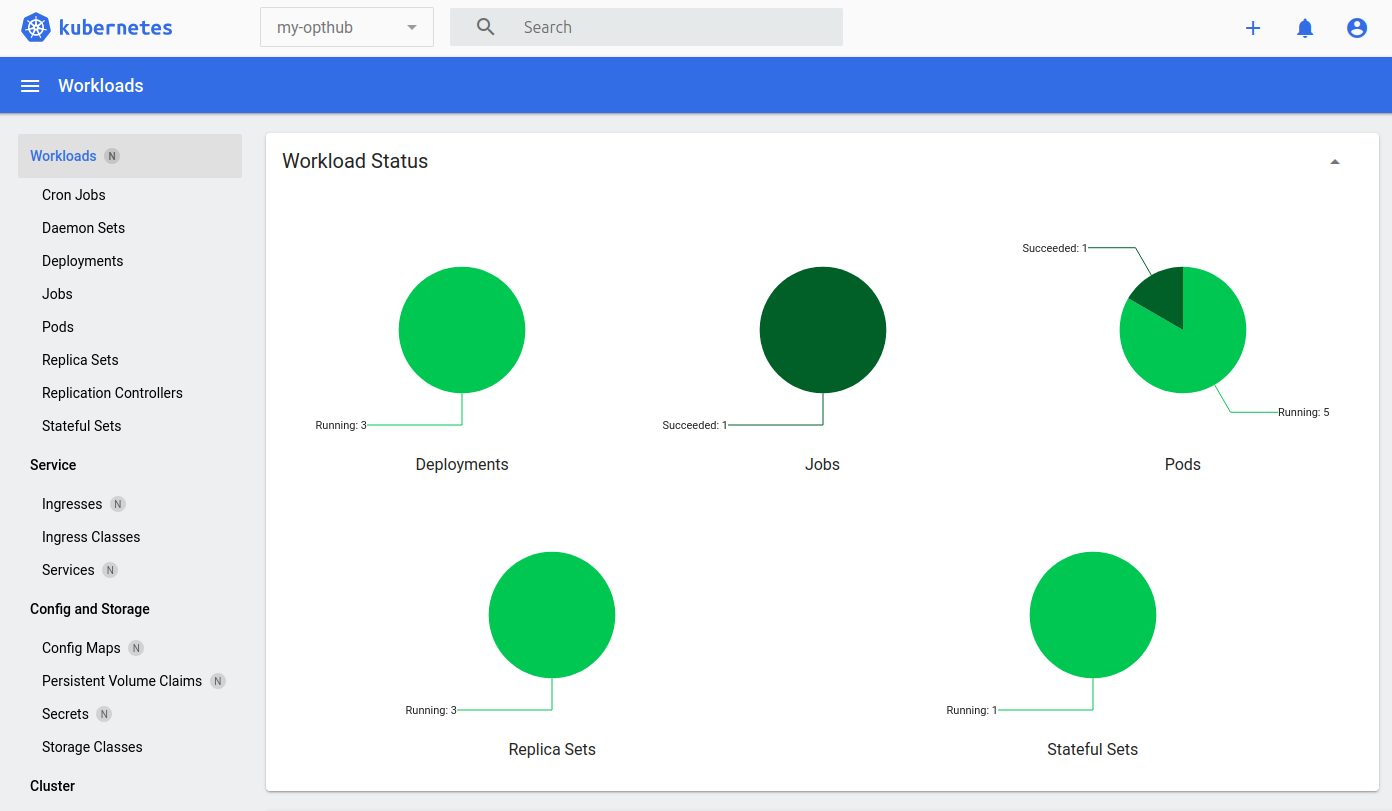Screen dimensions: 1392x811
Task: Open Persistent Volume Claims in sidebar
Action: (x=122, y=681)
